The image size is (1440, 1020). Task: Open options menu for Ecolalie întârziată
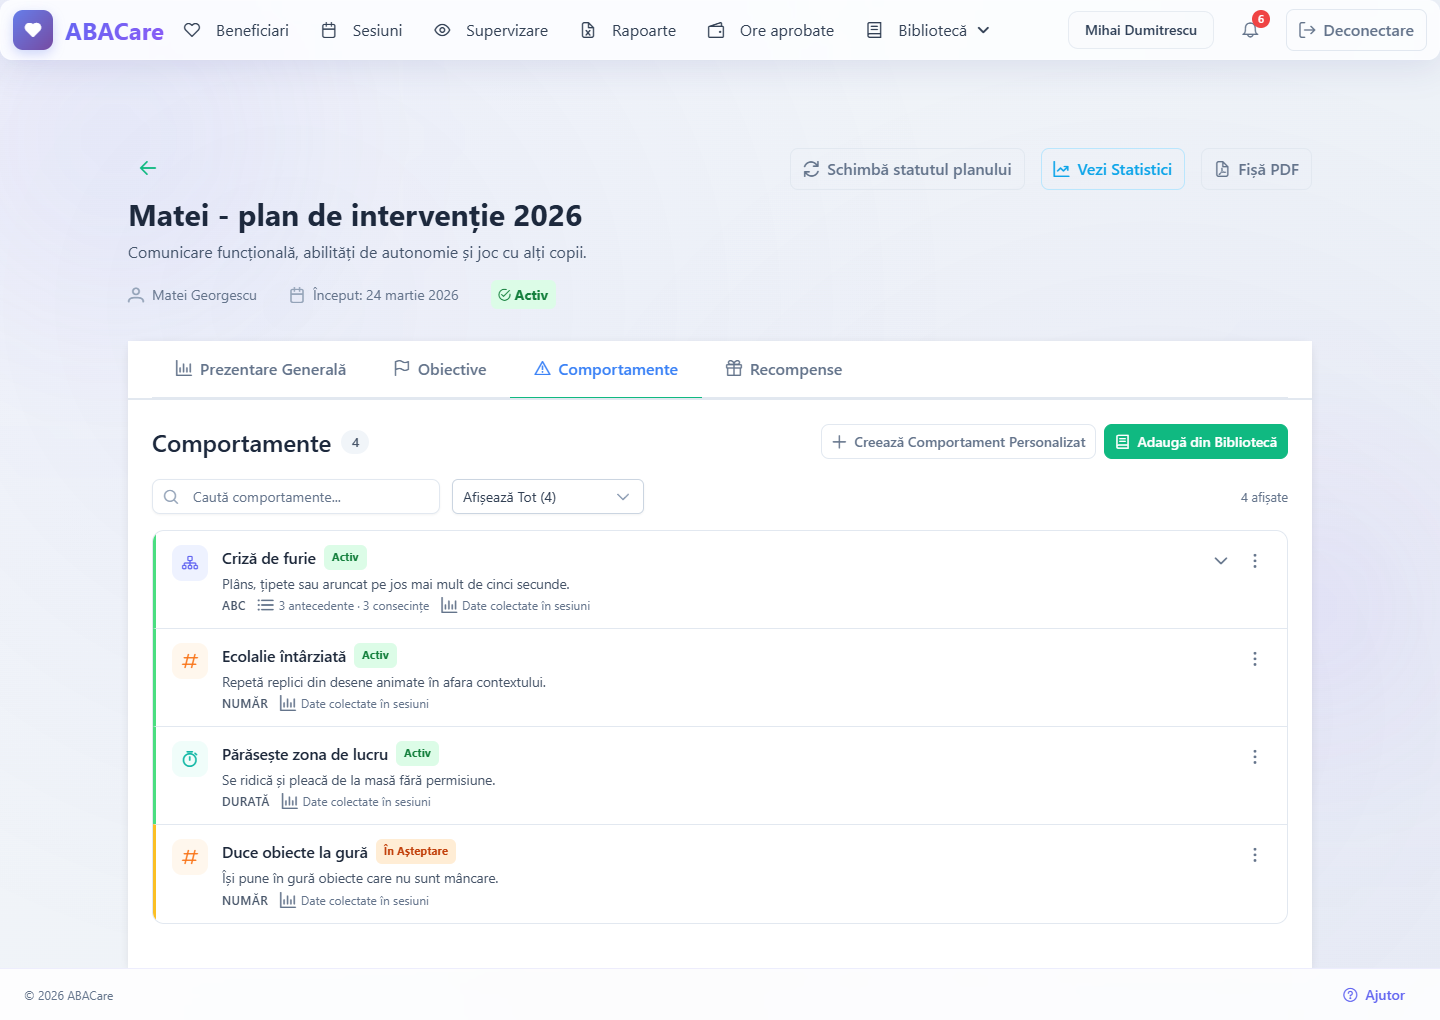click(x=1255, y=659)
